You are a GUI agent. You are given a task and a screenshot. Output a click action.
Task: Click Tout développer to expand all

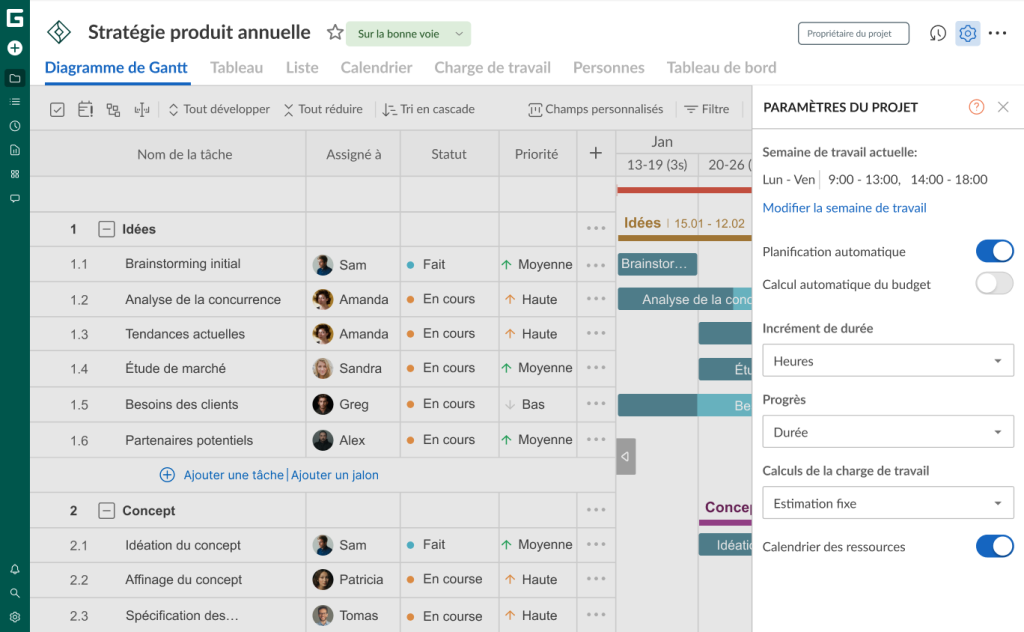tap(219, 109)
